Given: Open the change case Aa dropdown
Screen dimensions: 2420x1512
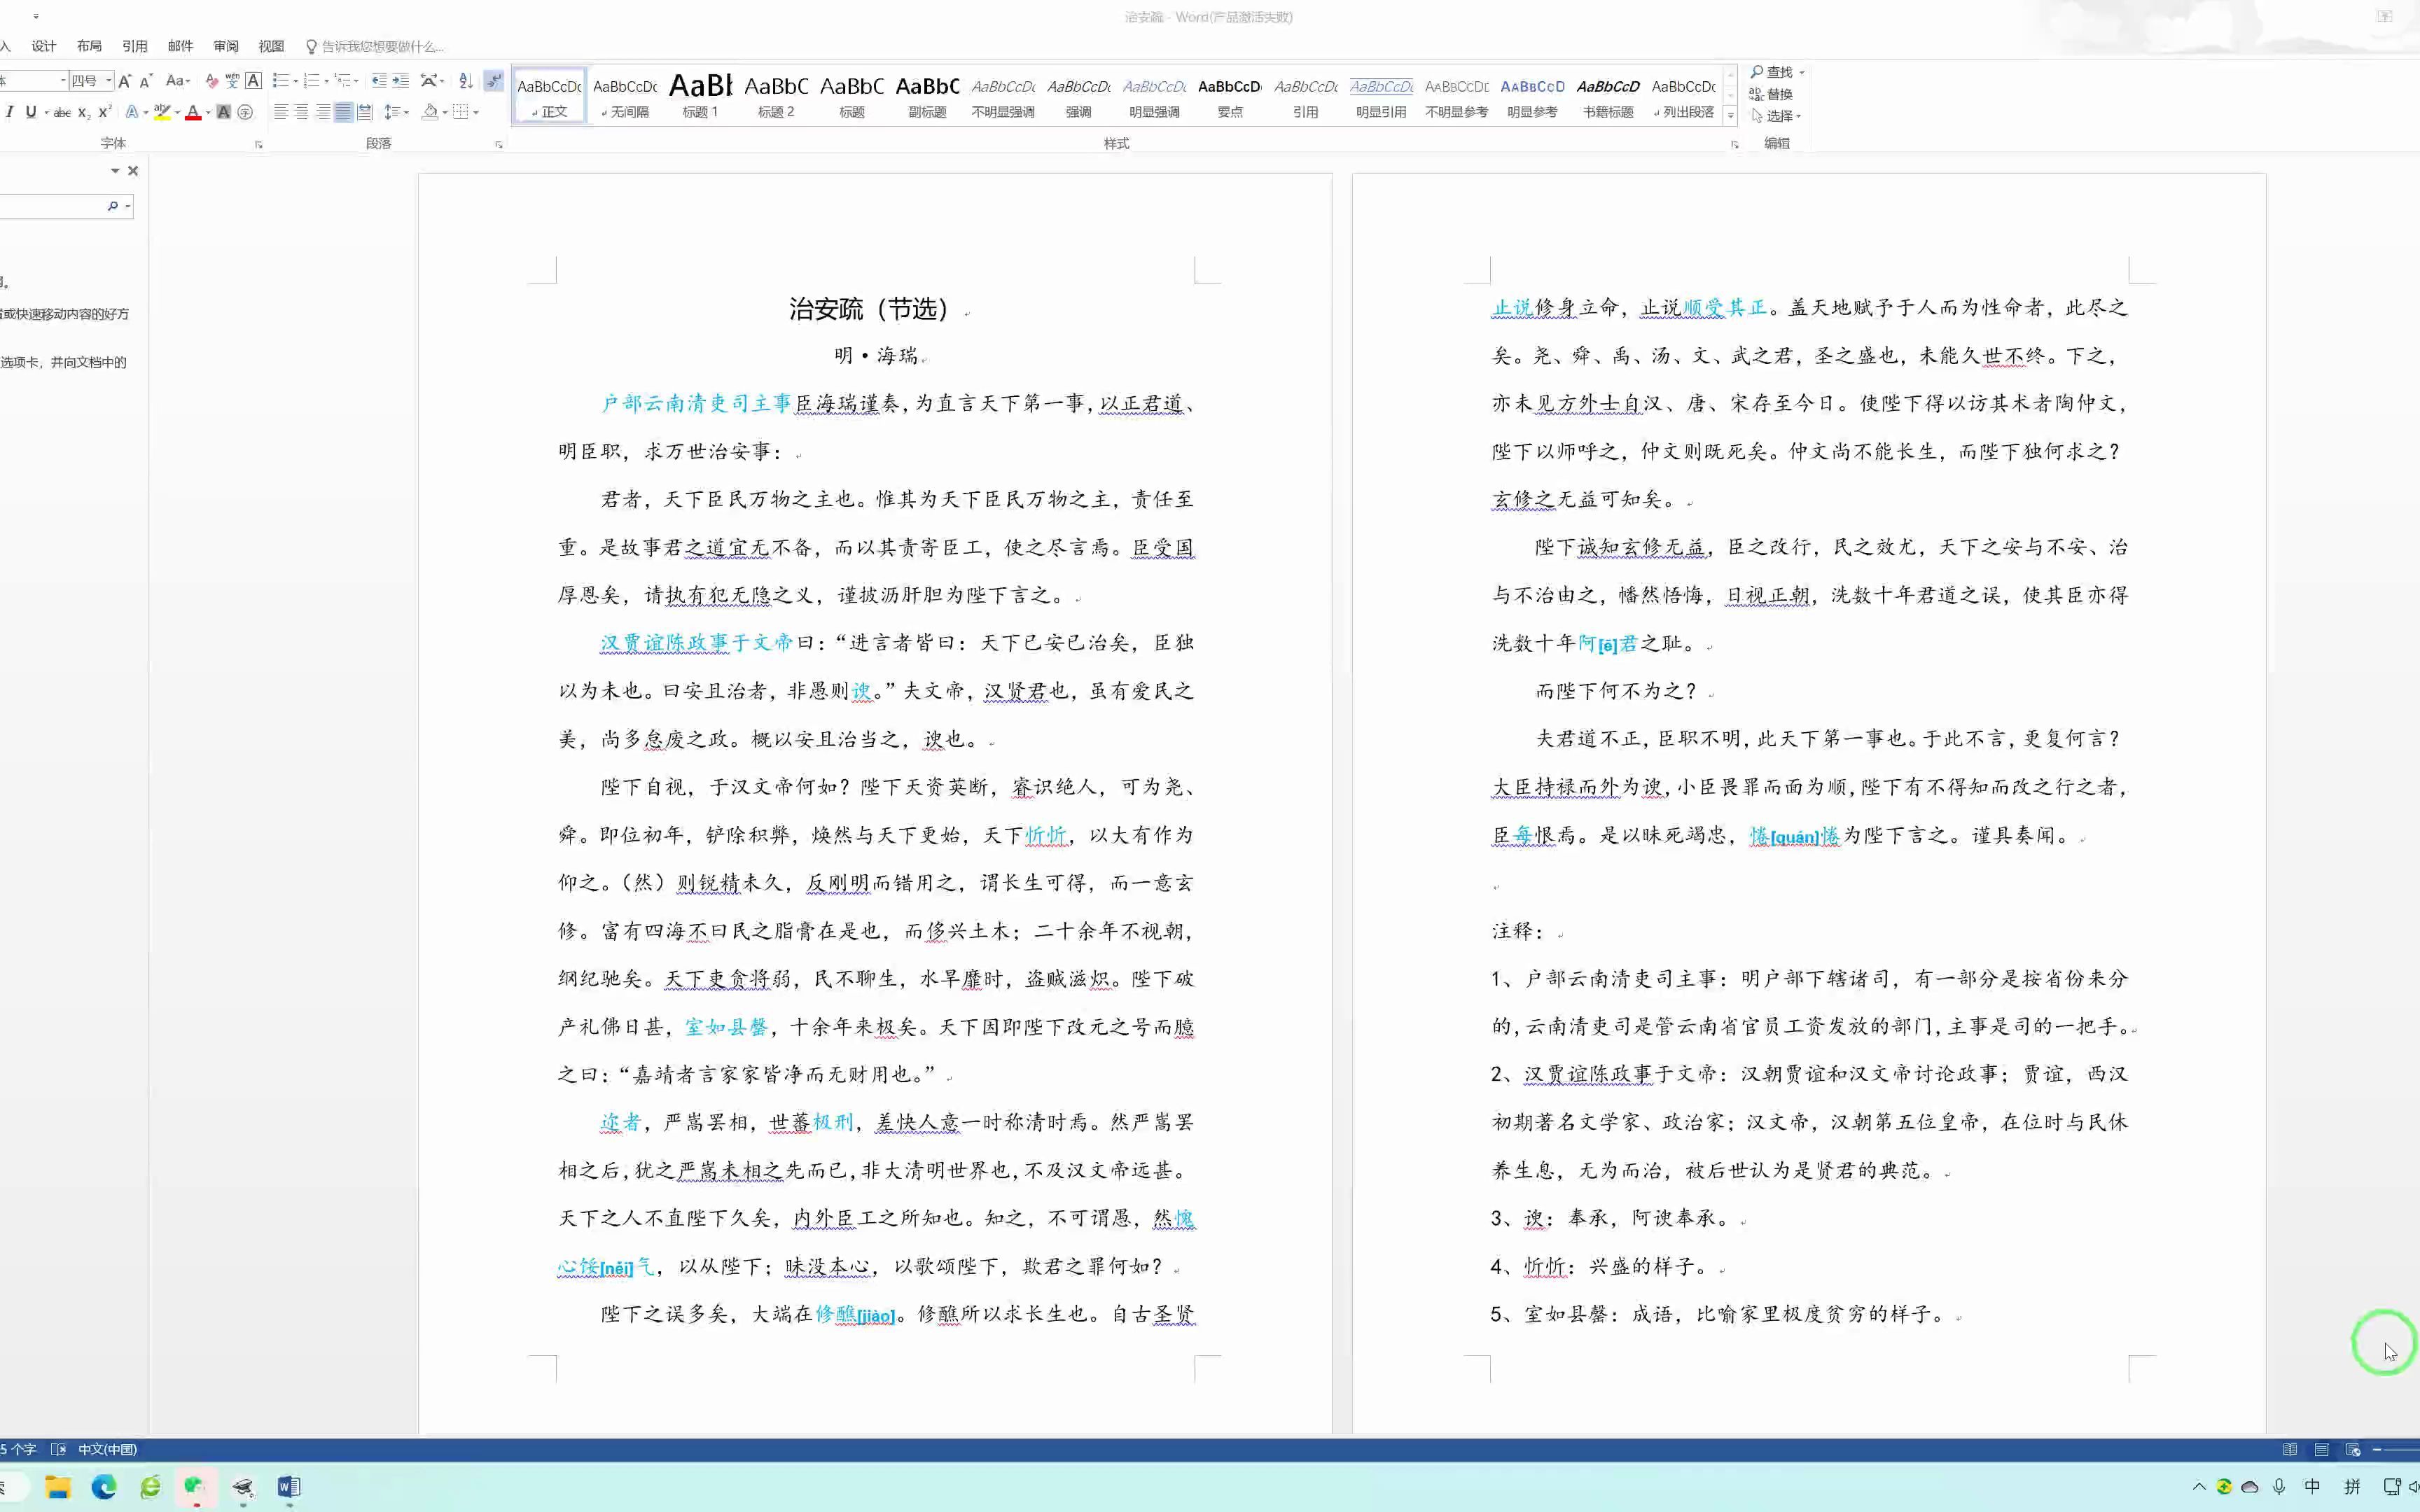Looking at the screenshot, I should (178, 80).
